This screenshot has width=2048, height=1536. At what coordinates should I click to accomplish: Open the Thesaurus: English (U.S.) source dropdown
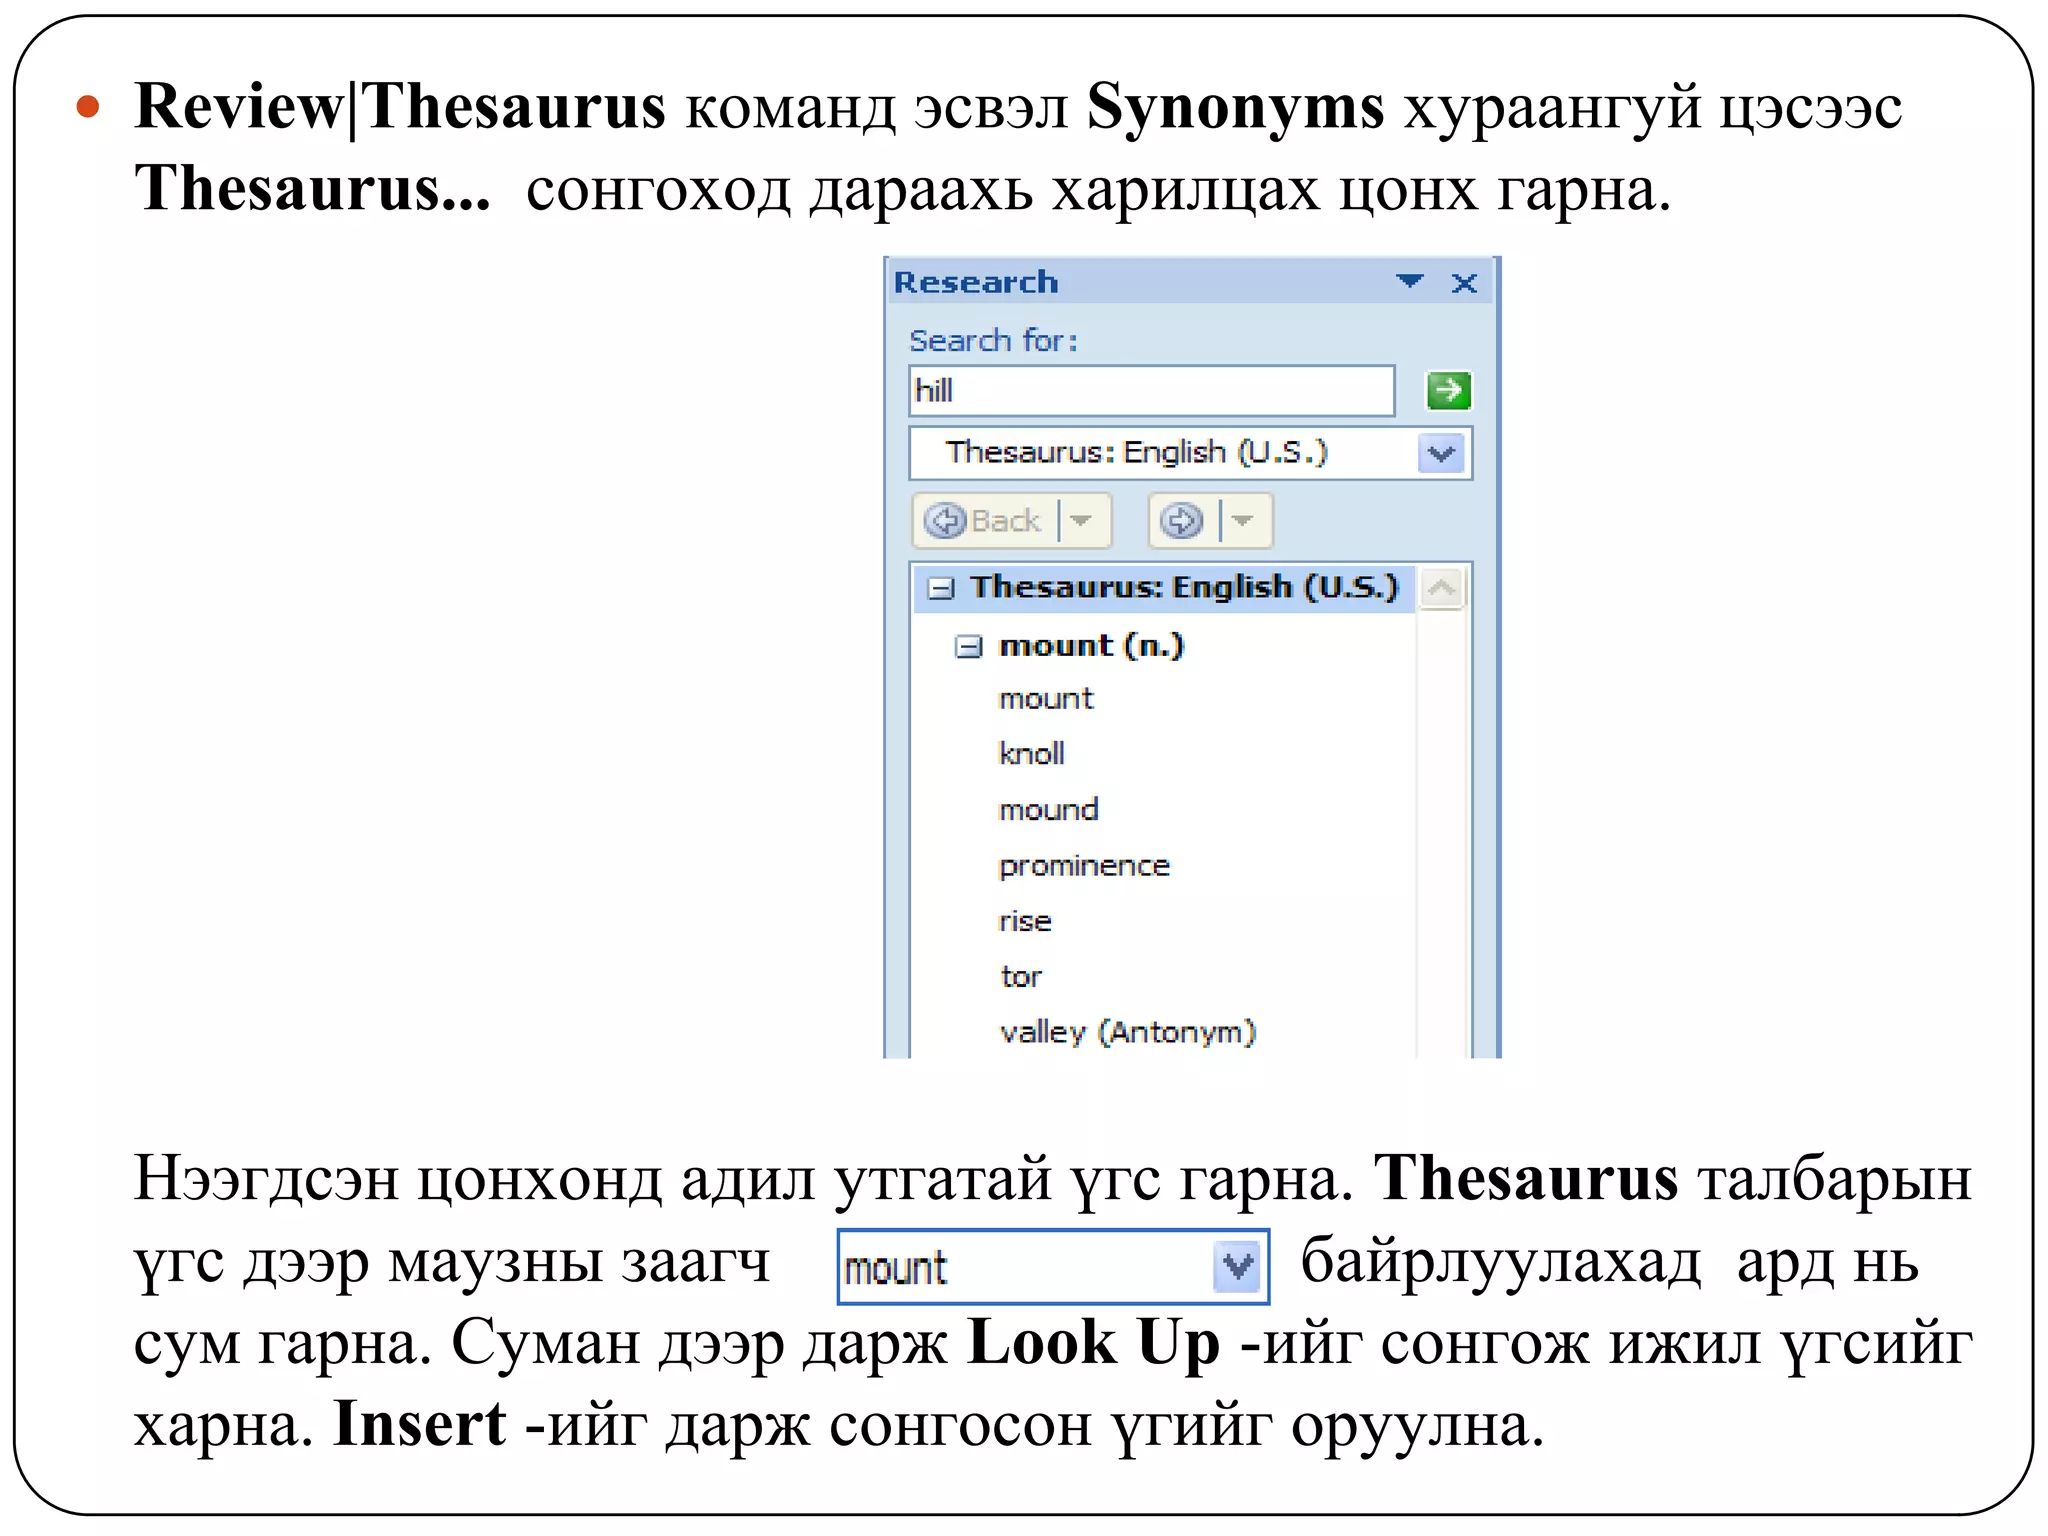(x=1441, y=454)
